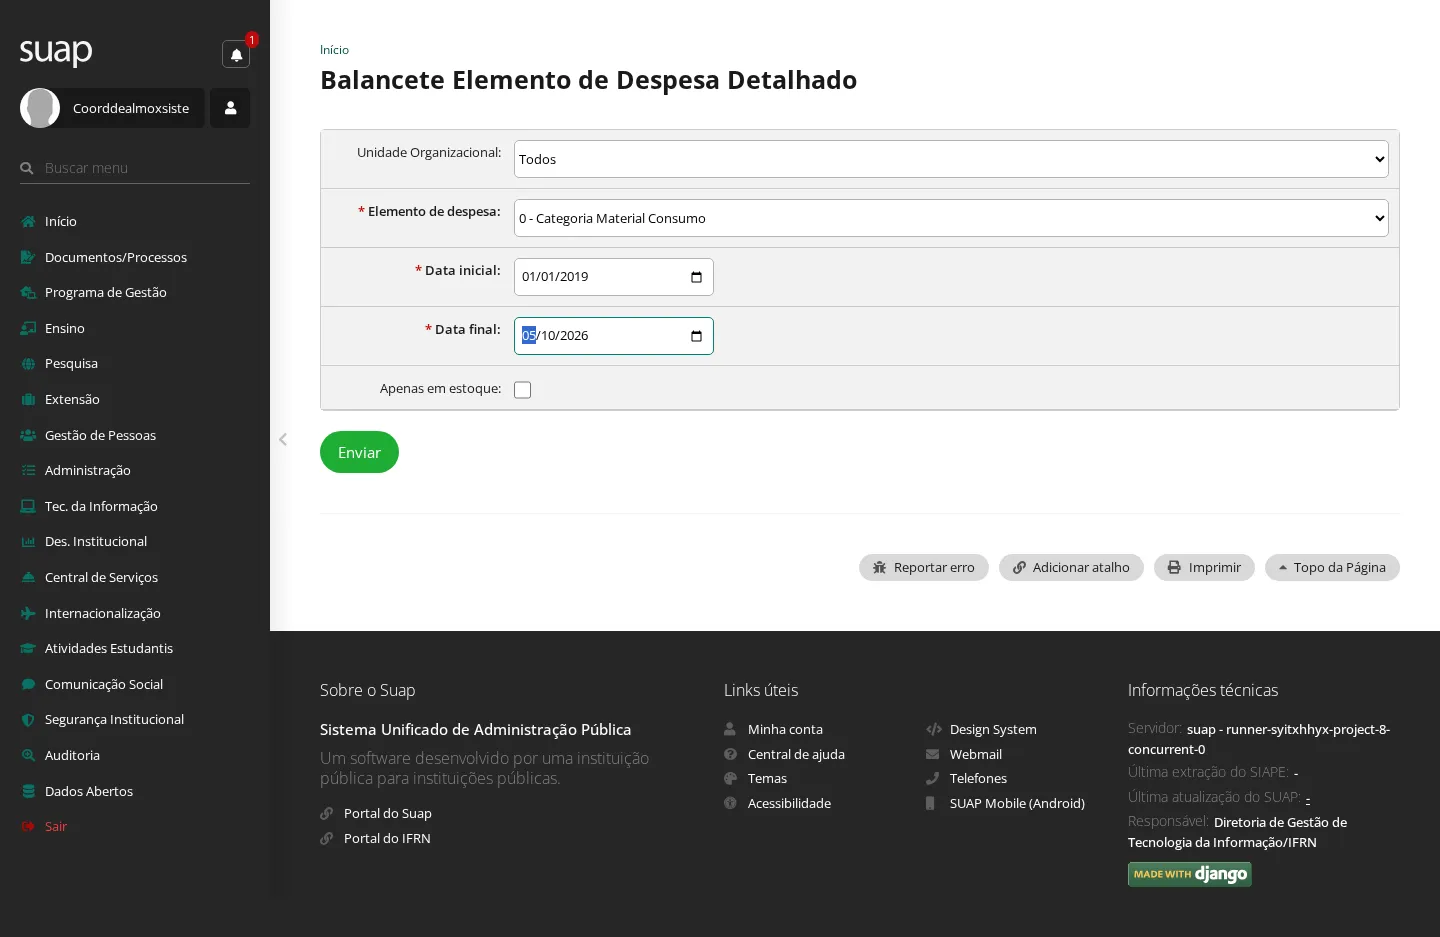1440x937 pixels.
Task: Open the Unidade Organizacional dropdown
Action: (x=951, y=159)
